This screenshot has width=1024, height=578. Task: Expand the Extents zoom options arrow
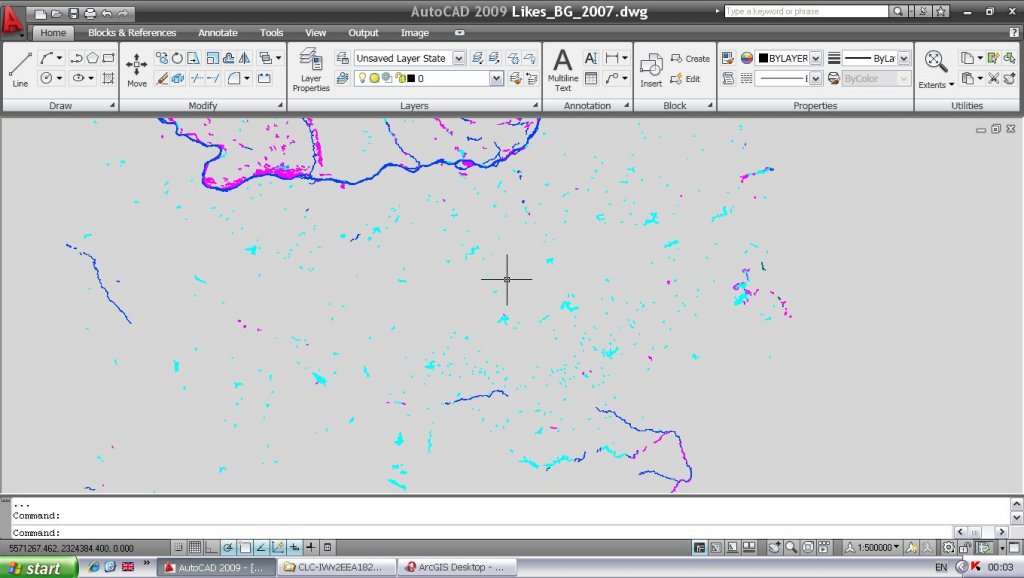pyautogui.click(x=951, y=85)
